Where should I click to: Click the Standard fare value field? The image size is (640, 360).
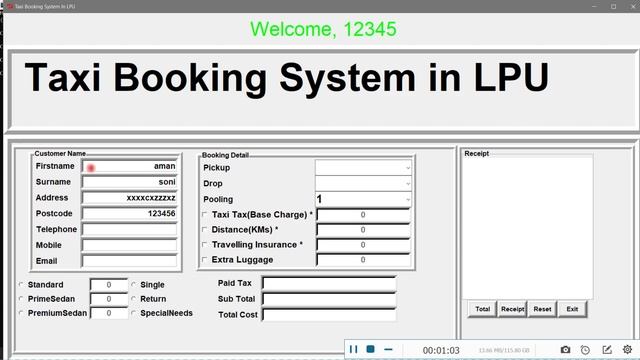click(109, 285)
